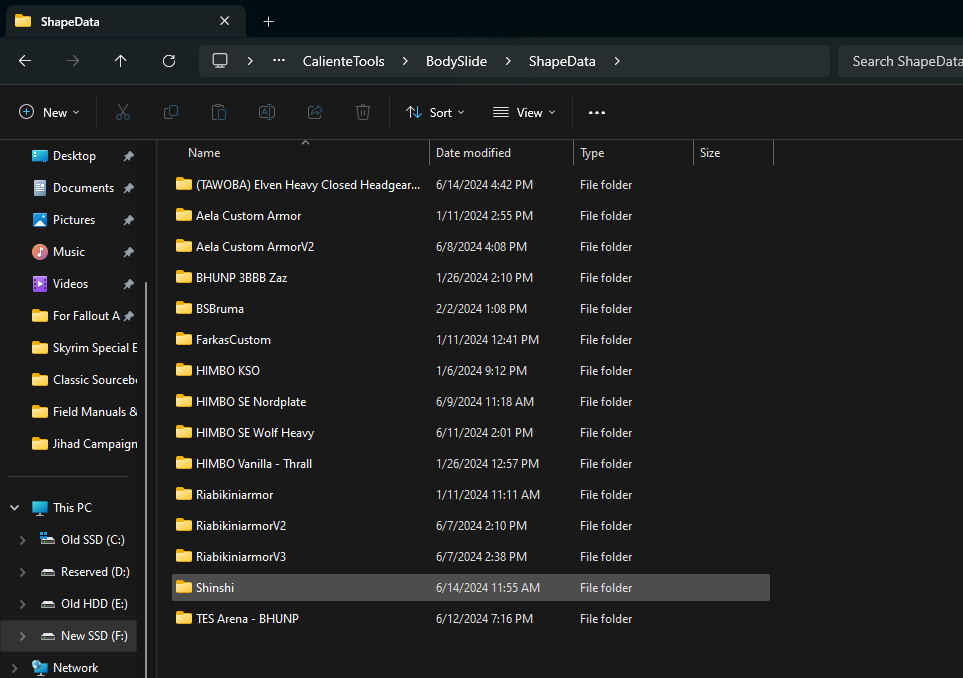Click folder icon beside FarkasCustom
The image size is (963, 678).
click(184, 339)
